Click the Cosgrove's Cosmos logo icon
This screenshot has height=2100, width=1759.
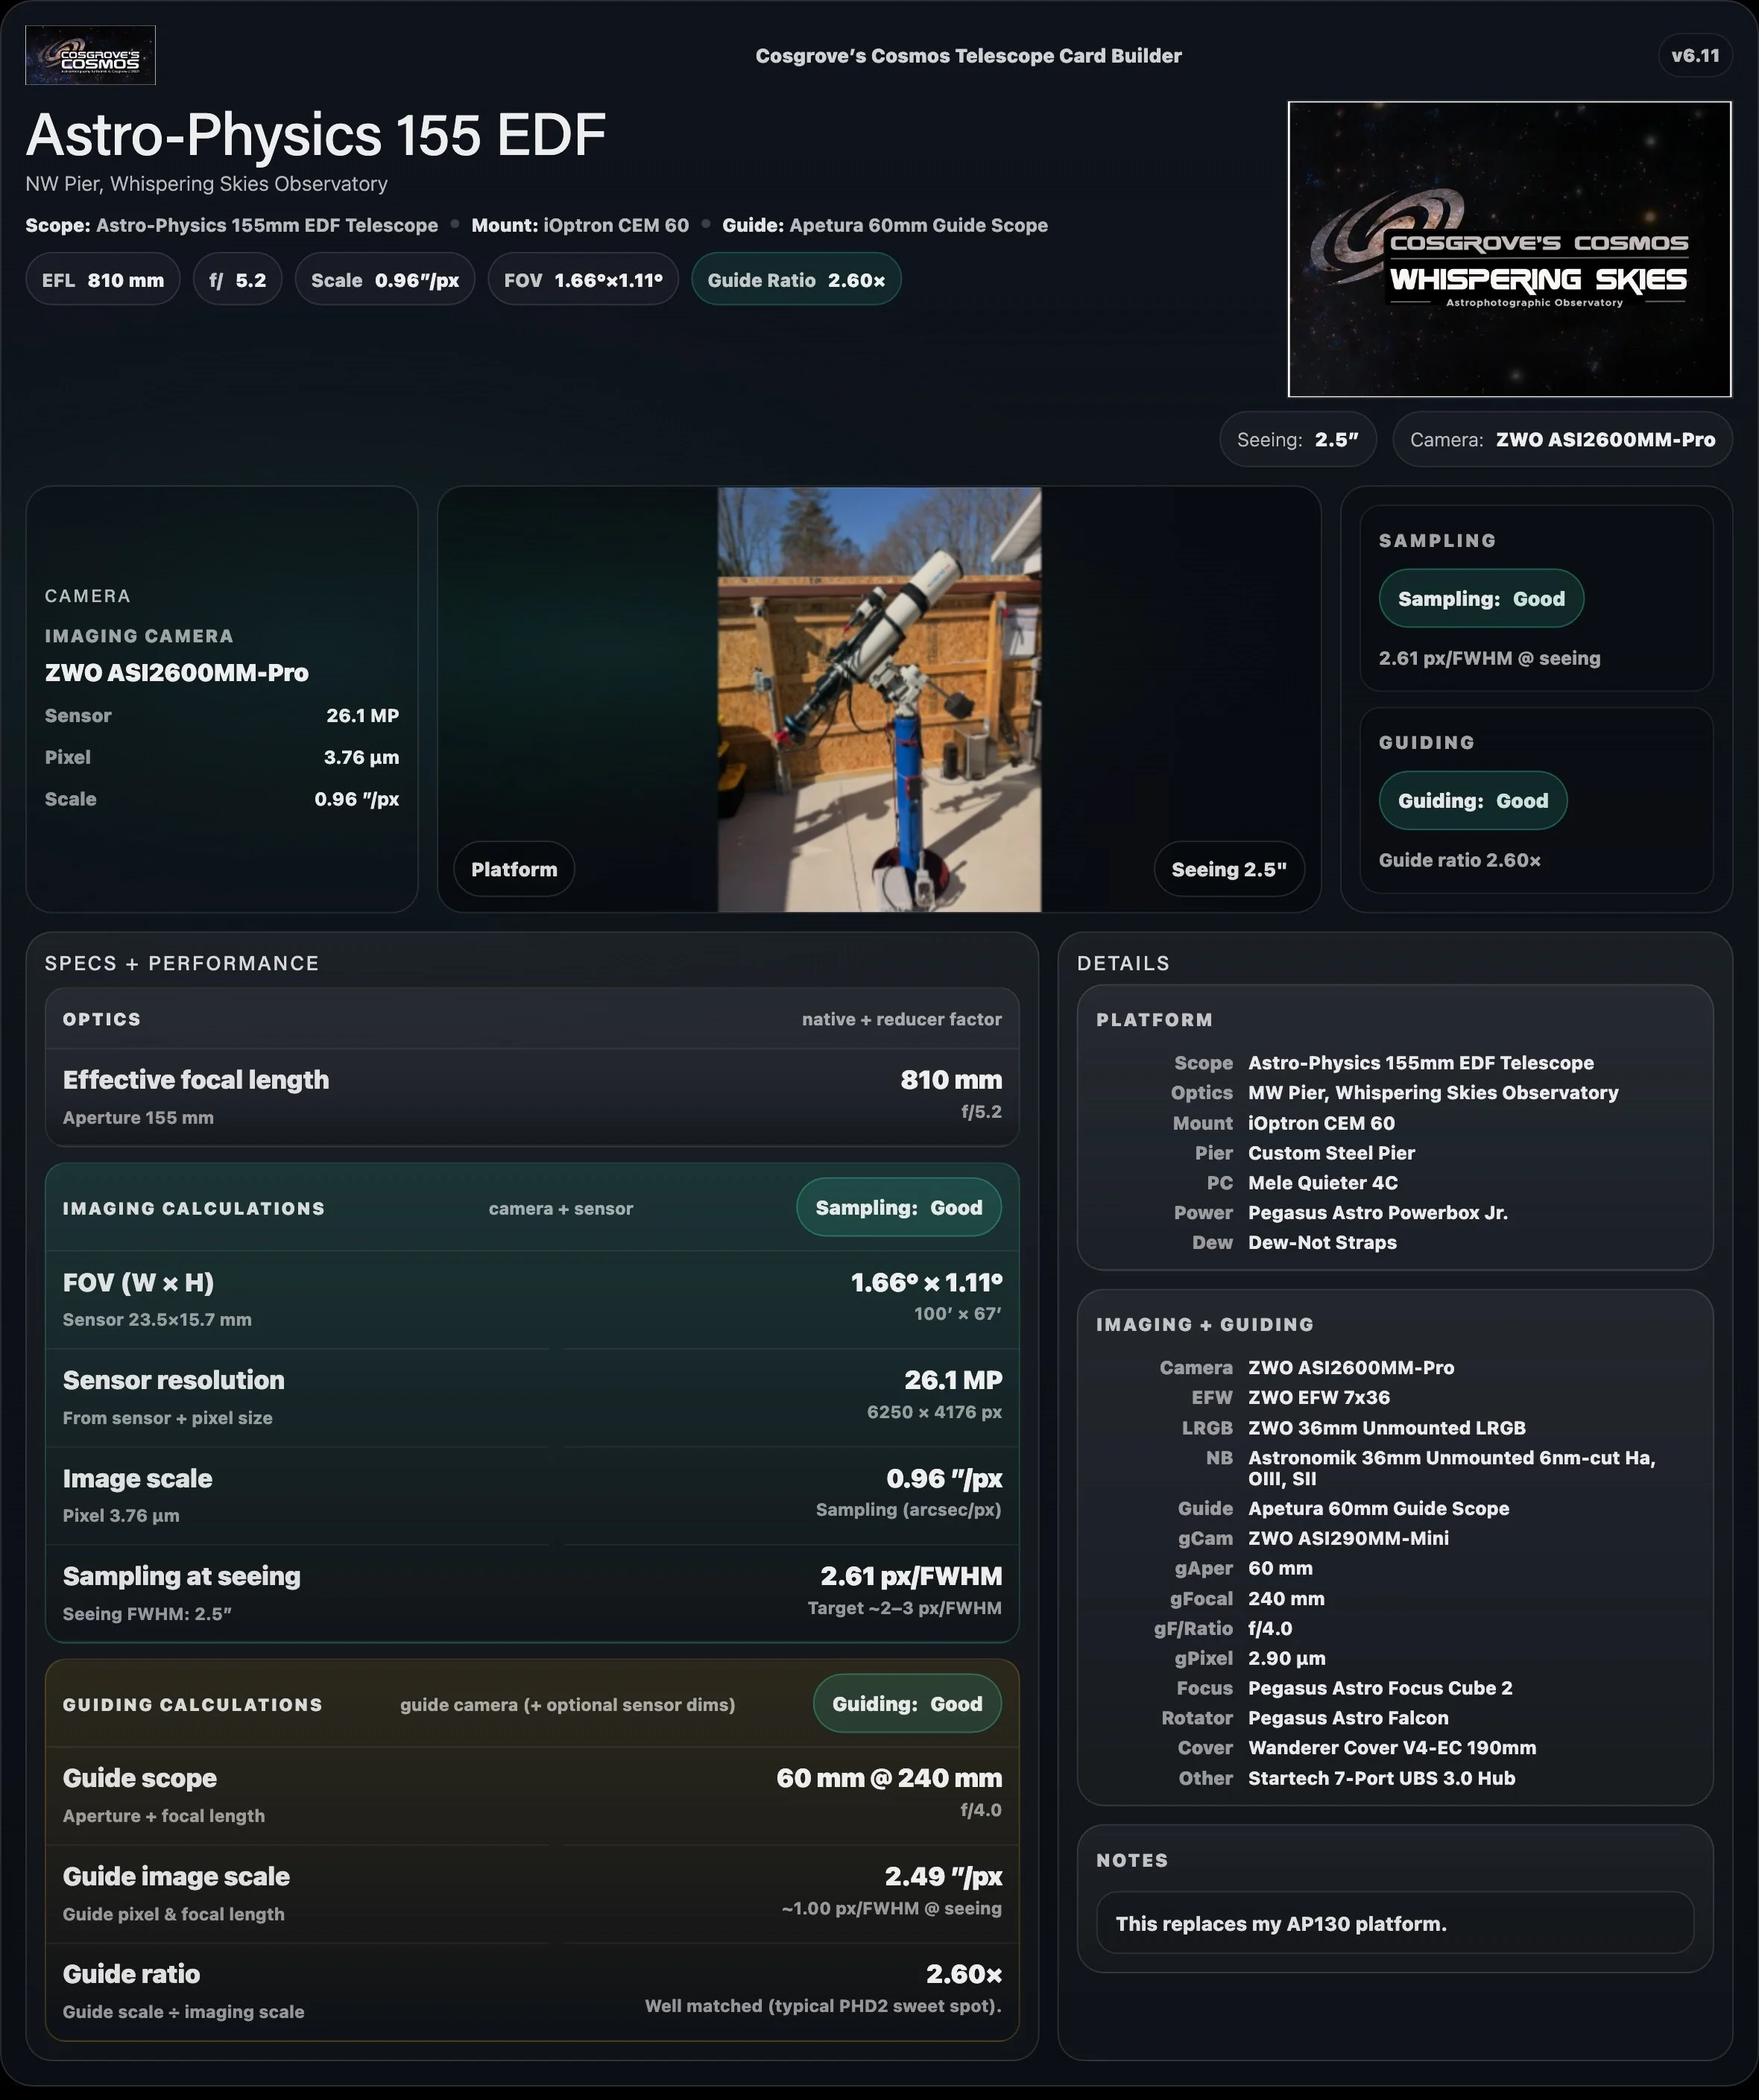click(90, 56)
